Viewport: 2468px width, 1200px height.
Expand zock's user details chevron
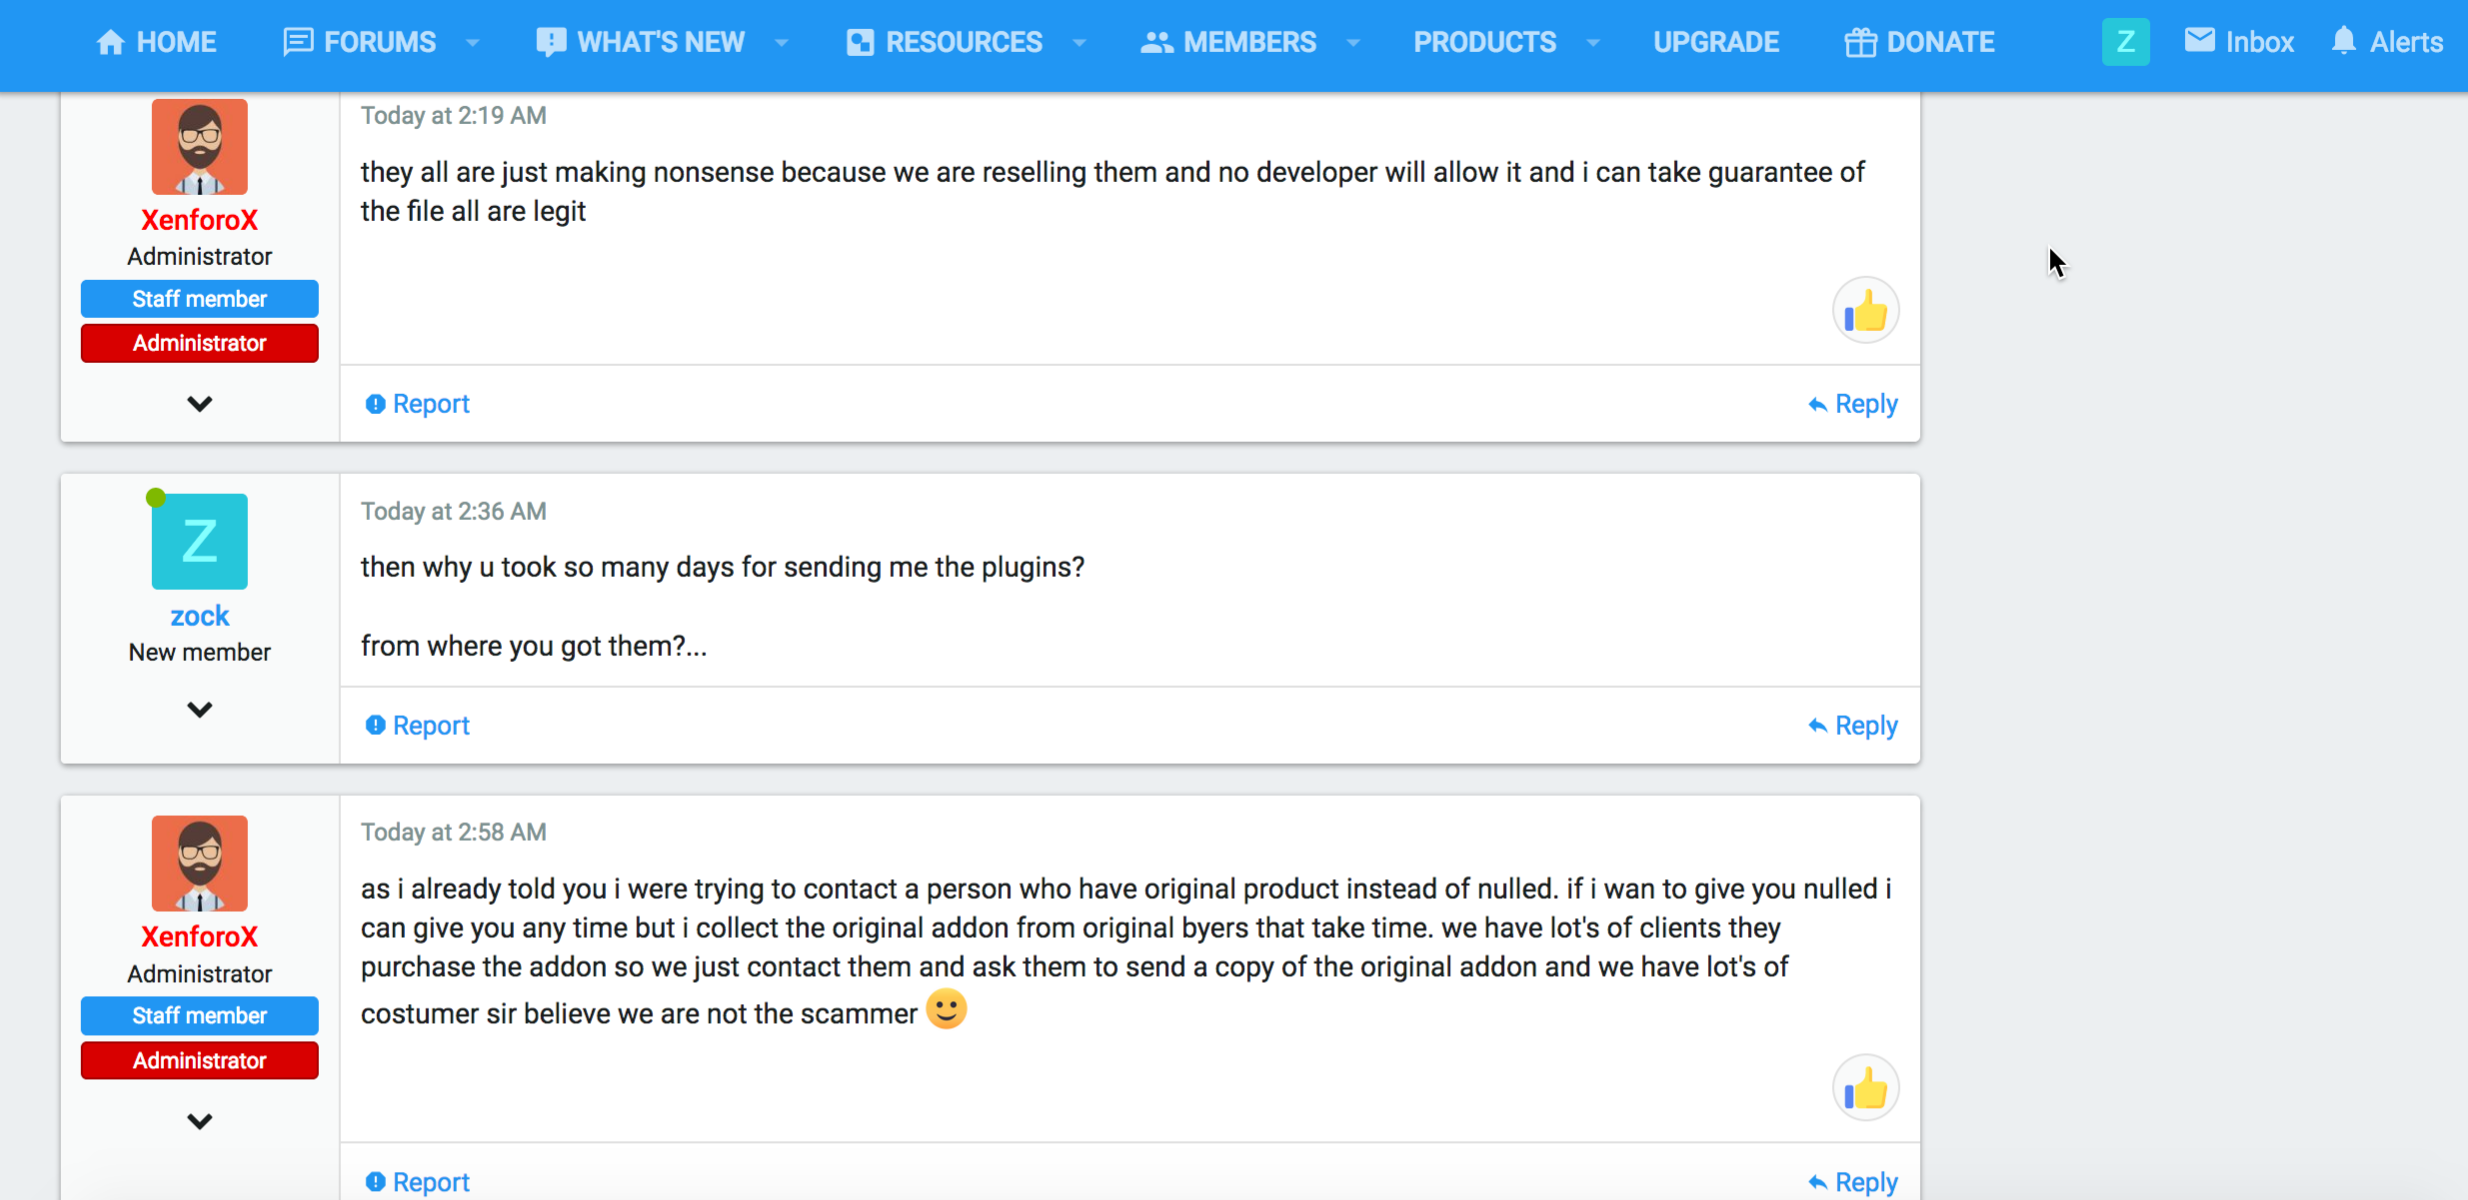(199, 710)
